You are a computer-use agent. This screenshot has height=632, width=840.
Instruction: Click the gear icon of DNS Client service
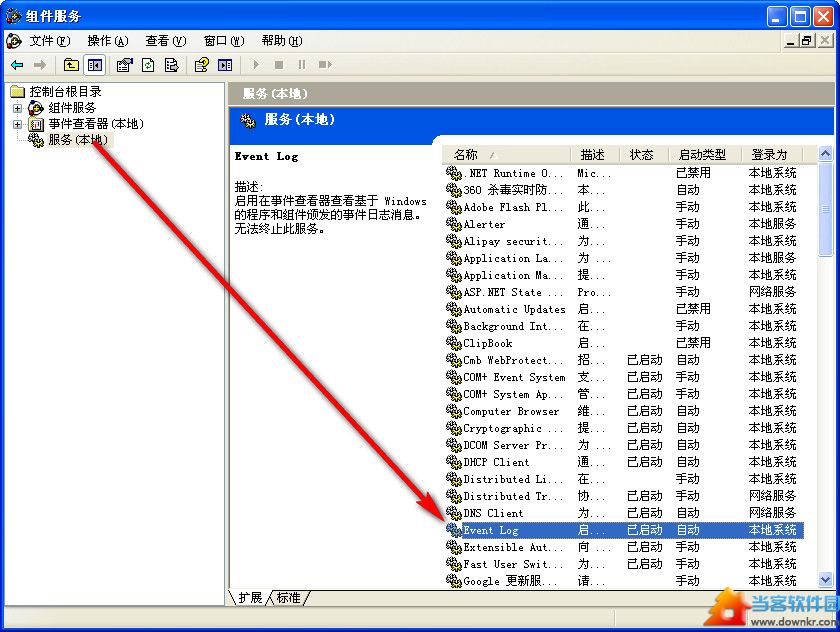click(454, 513)
